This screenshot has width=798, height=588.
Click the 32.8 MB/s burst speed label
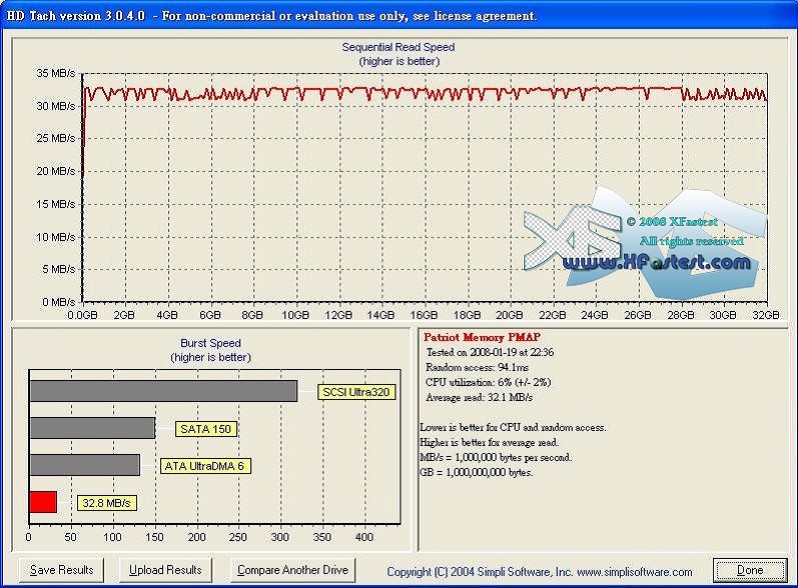(106, 503)
